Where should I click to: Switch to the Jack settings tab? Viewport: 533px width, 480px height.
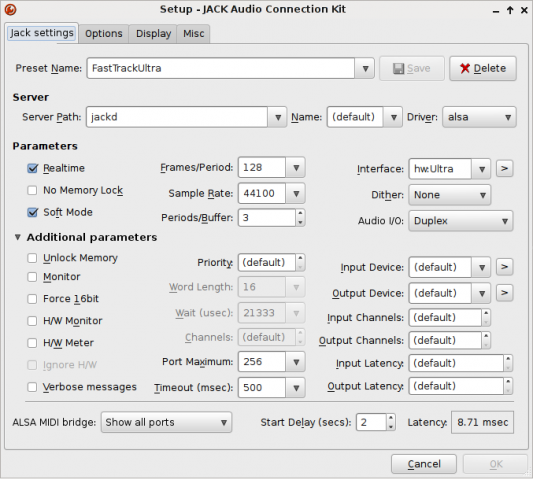42,33
